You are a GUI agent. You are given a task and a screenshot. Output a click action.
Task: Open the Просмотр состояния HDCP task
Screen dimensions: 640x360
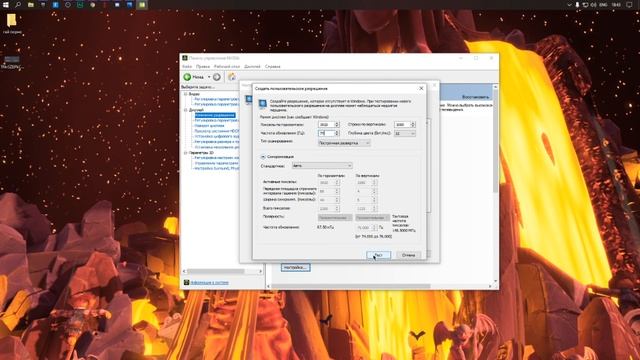(217, 131)
